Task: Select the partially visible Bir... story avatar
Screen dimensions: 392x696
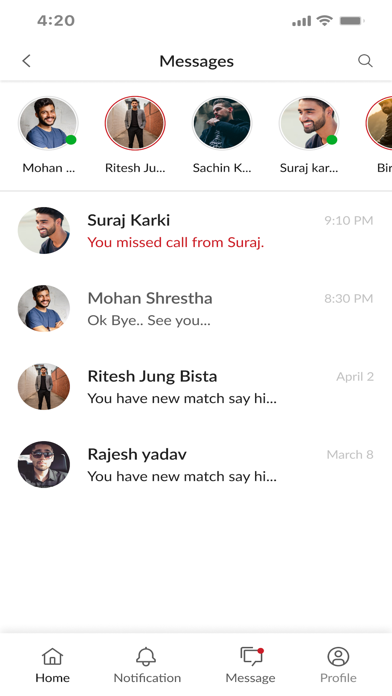Action: tap(380, 123)
